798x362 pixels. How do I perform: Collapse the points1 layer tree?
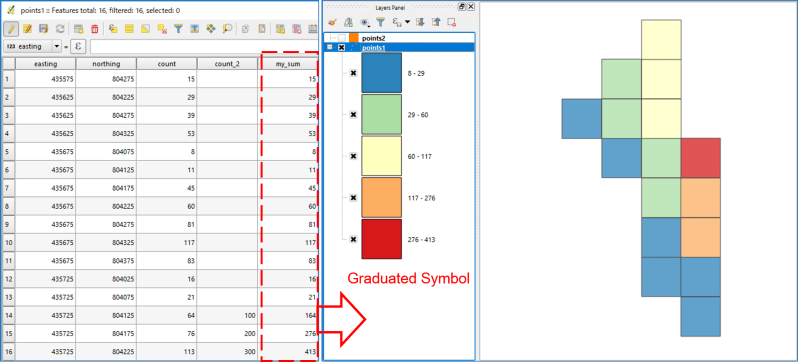[x=330, y=47]
